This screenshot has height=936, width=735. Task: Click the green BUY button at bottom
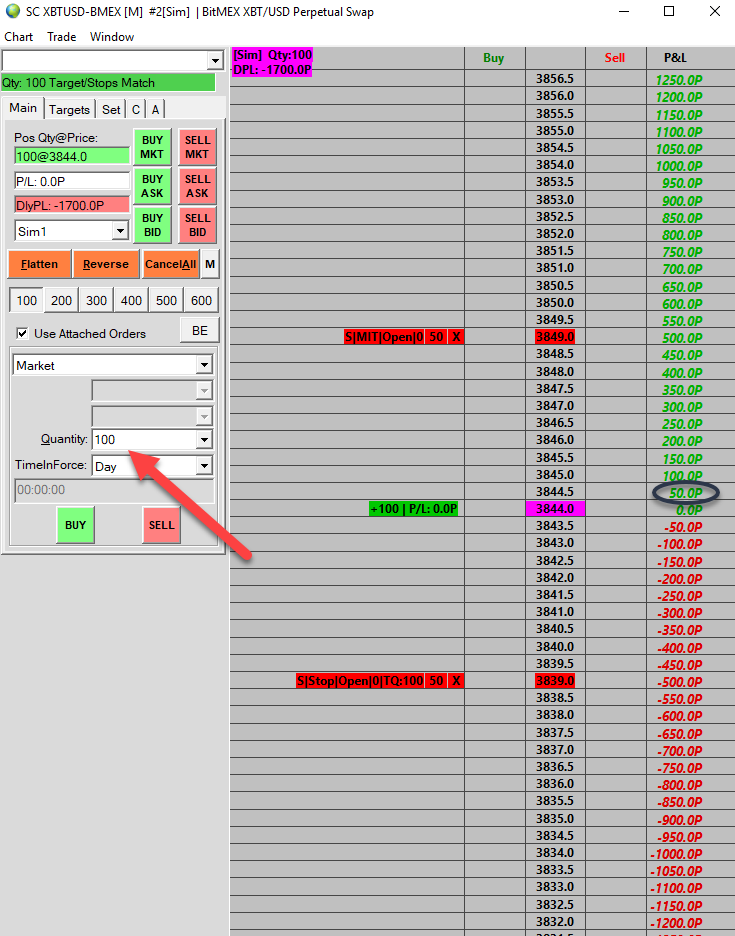75,525
